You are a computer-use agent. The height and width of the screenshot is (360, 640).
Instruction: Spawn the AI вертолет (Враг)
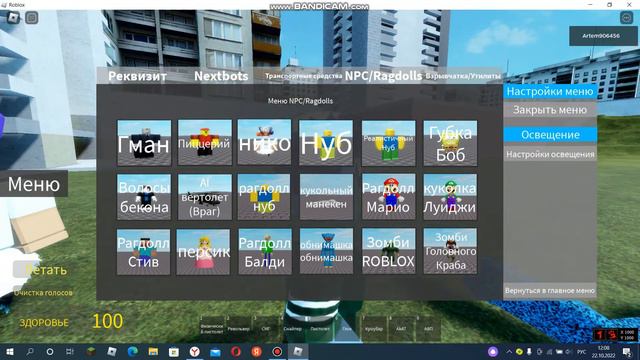click(205, 197)
